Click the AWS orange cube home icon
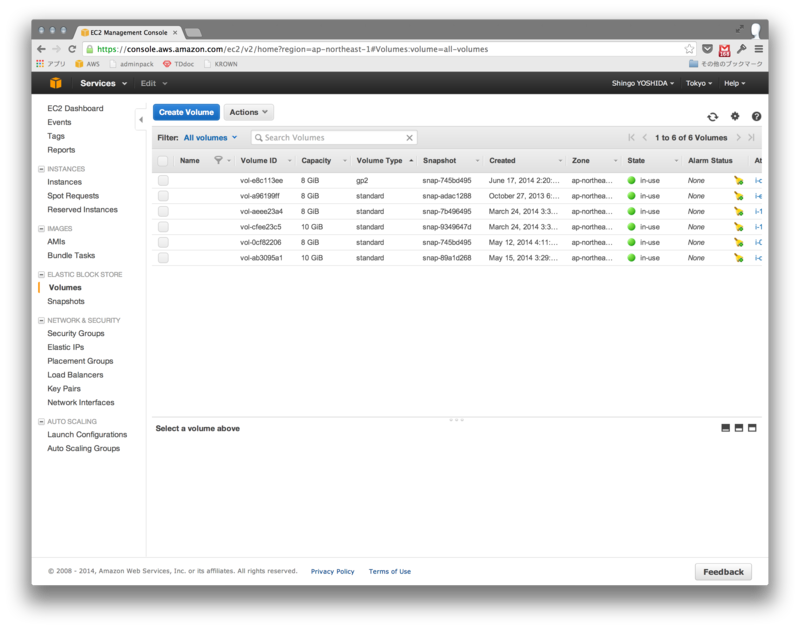 pos(56,83)
